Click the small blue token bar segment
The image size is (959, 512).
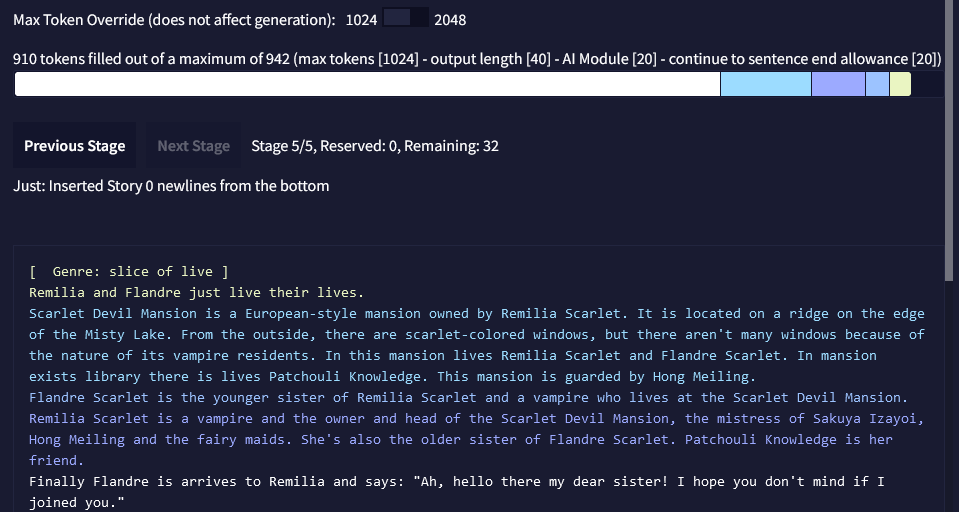point(878,84)
